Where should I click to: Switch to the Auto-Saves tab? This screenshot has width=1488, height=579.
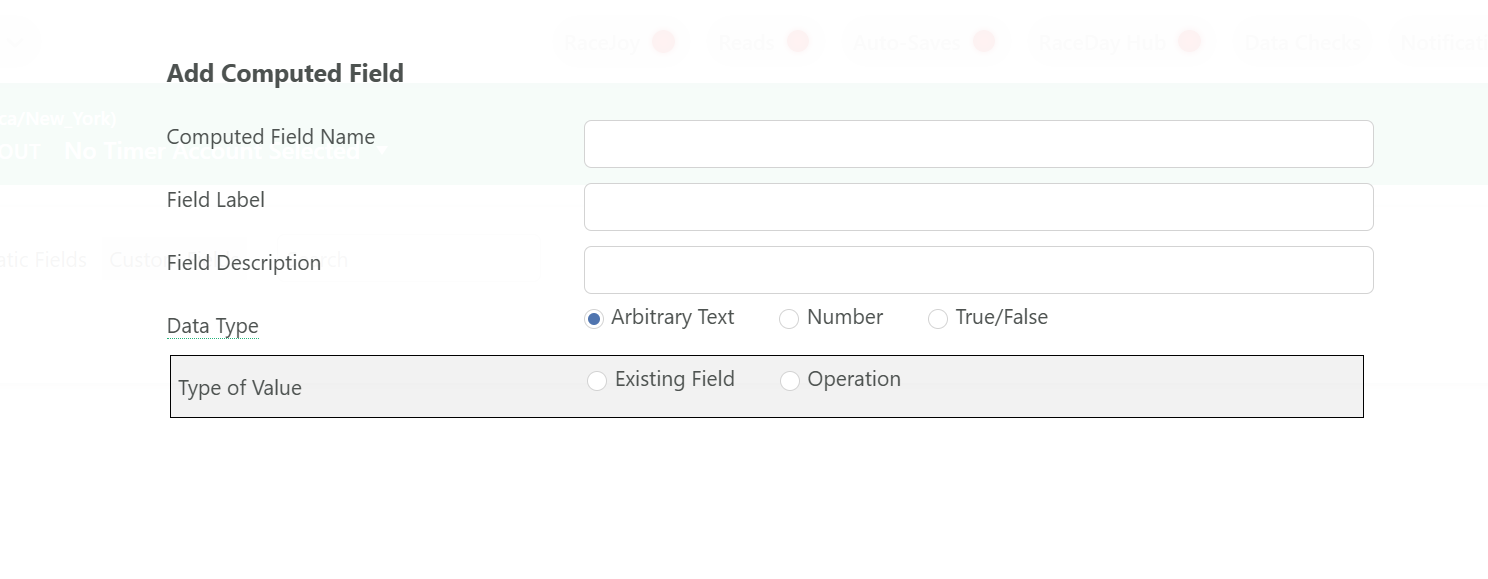[906, 43]
